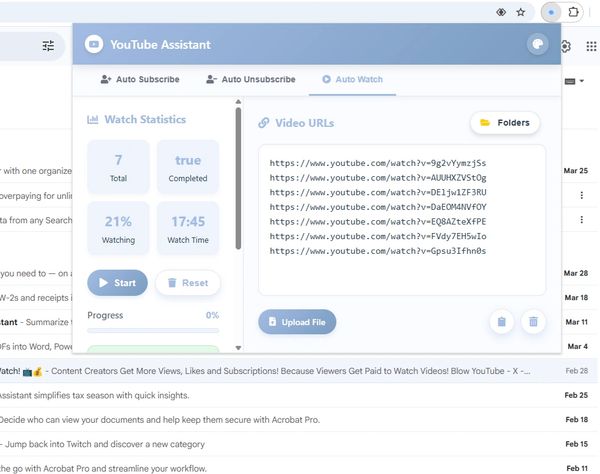
Task: Click the Total videos stat card
Action: coord(118,167)
